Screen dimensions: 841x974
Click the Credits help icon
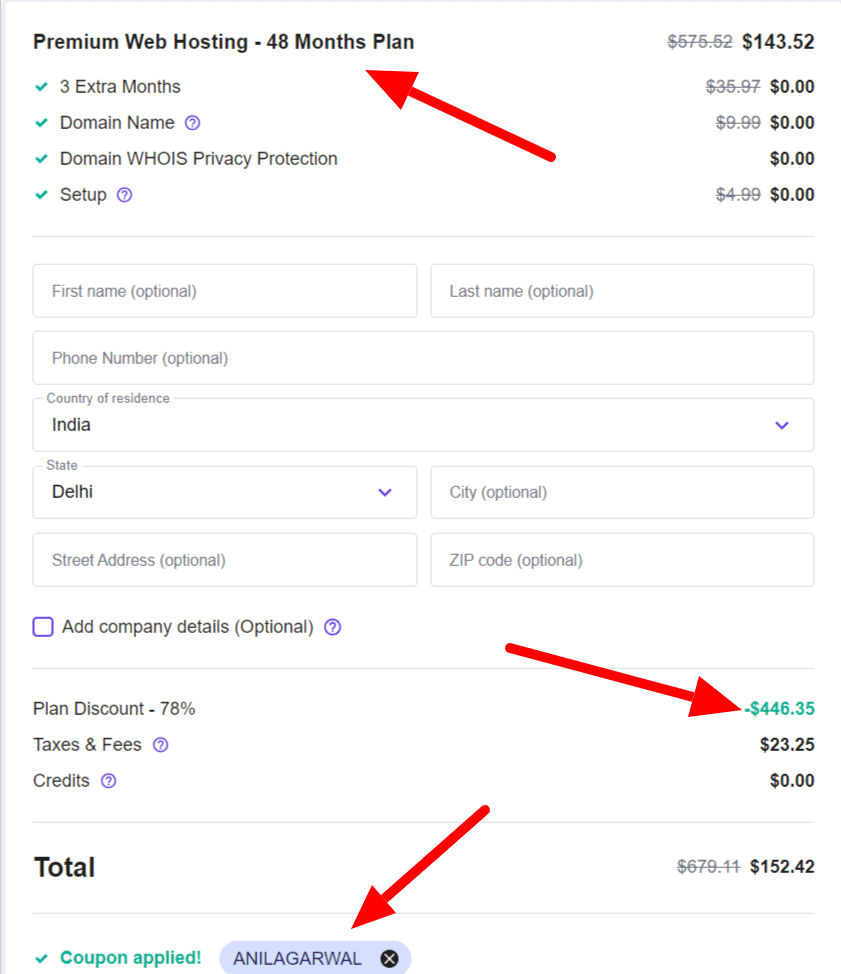pos(108,781)
